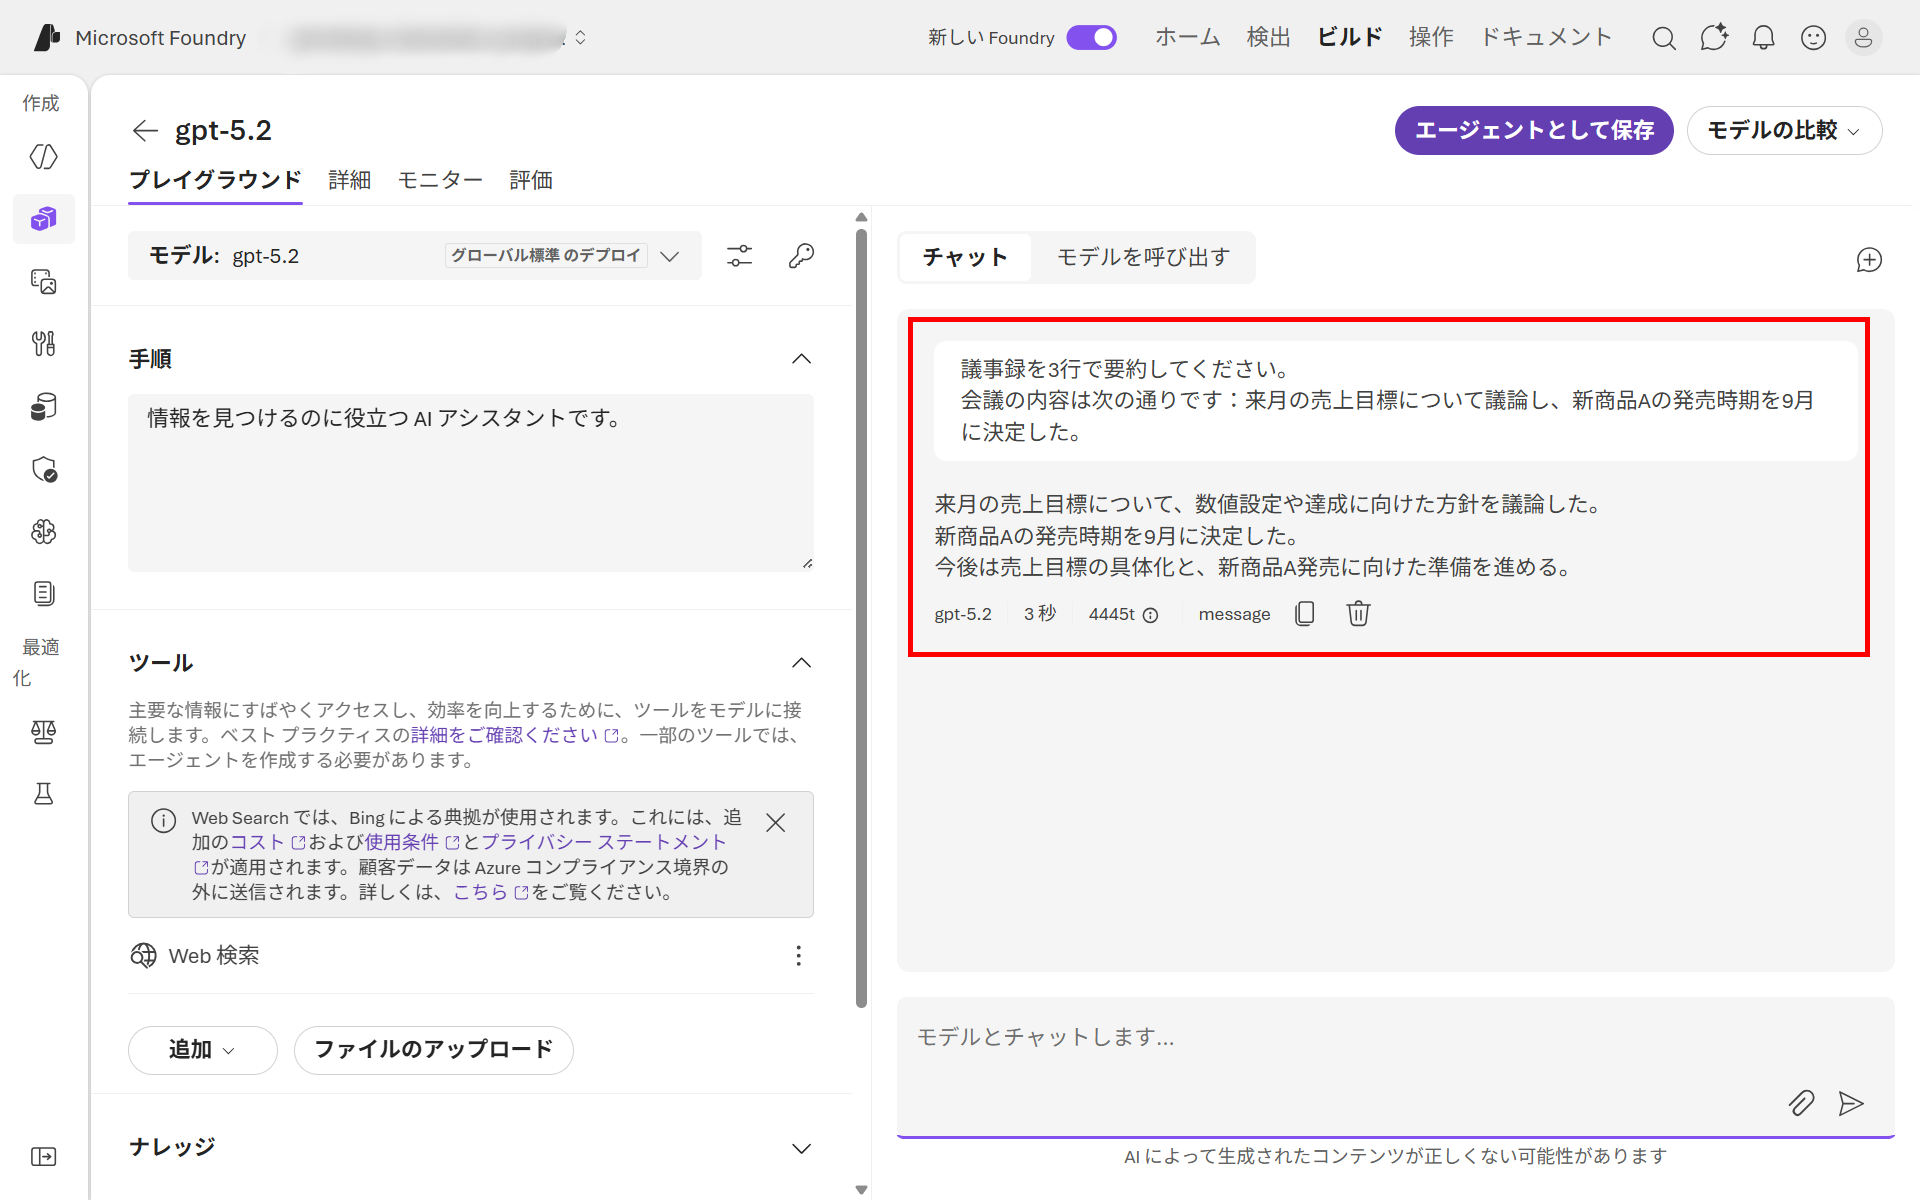Image resolution: width=1920 pixels, height=1200 pixels.
Task: Click ファイルのアップロード button
Action: (434, 1050)
